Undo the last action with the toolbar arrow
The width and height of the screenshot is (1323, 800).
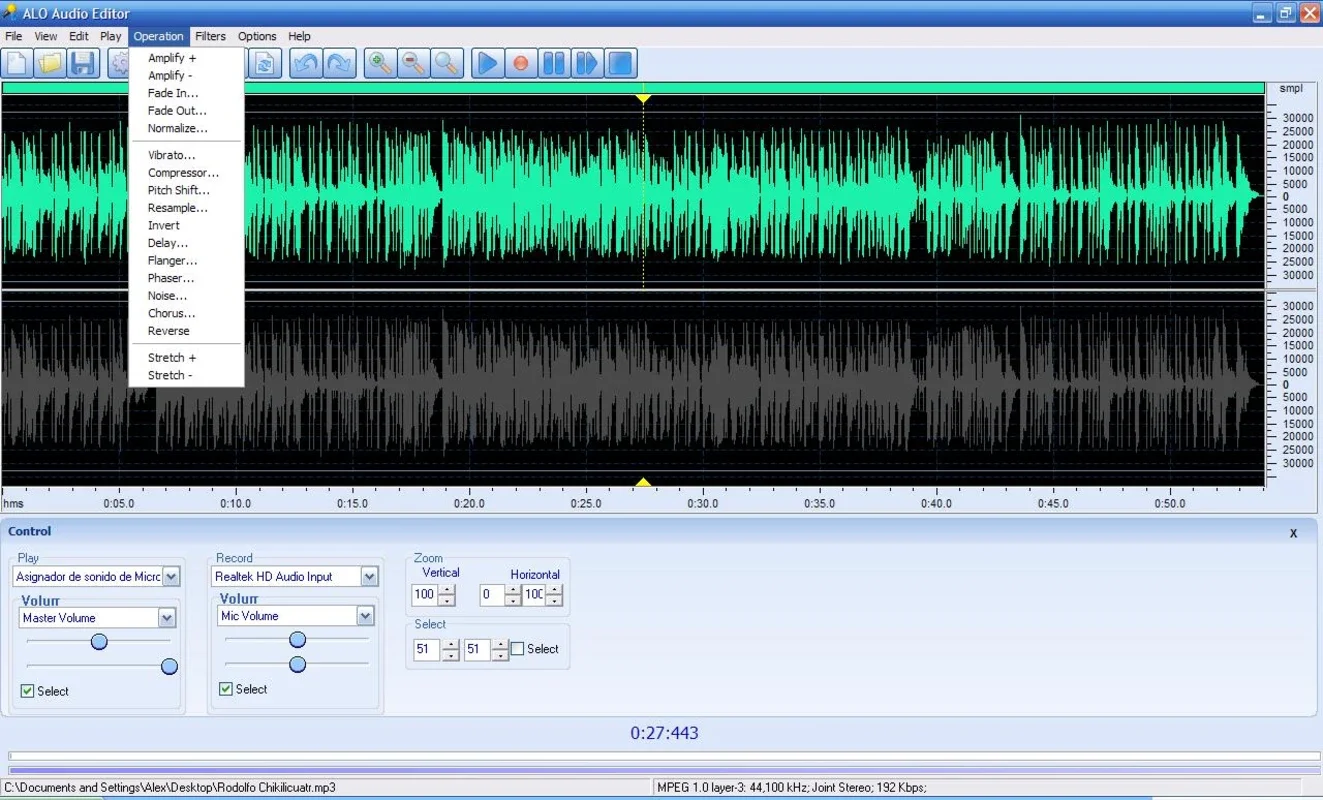pos(306,63)
